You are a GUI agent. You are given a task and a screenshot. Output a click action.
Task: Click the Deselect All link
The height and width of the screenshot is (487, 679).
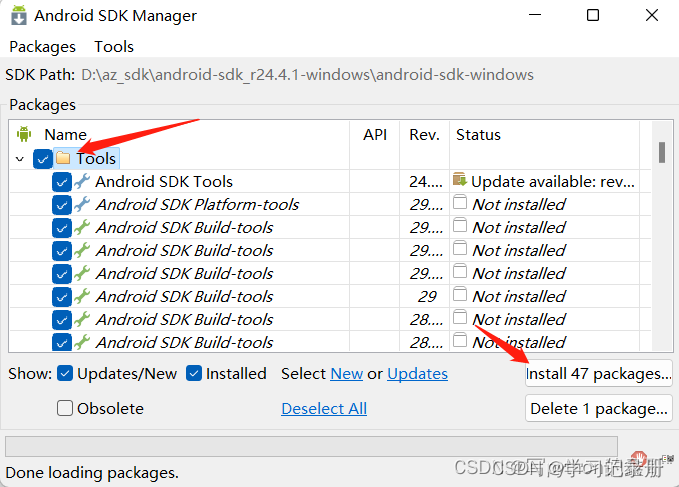coord(324,408)
